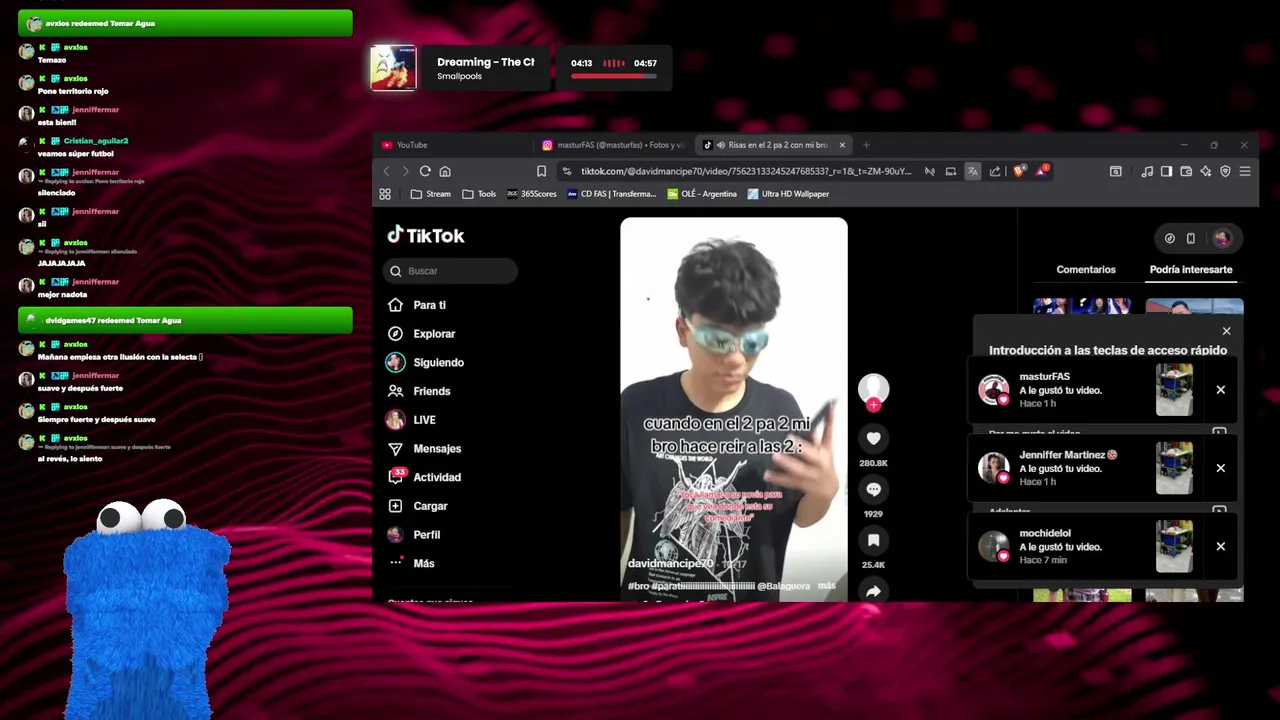Open the 365Scores bookmark
This screenshot has width=1280, height=720.
click(x=531, y=194)
